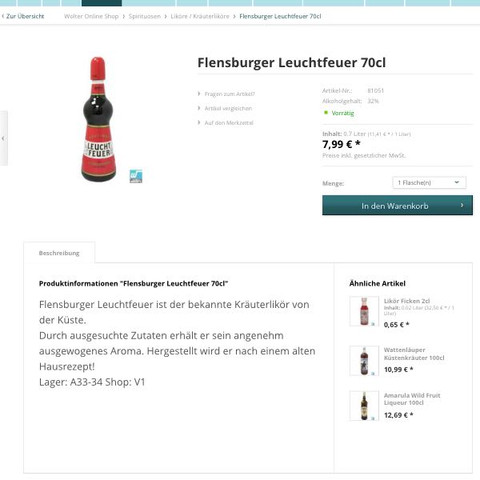Click the Wolter logo badge beside bottle
The height and width of the screenshot is (480, 480).
pyautogui.click(x=136, y=176)
